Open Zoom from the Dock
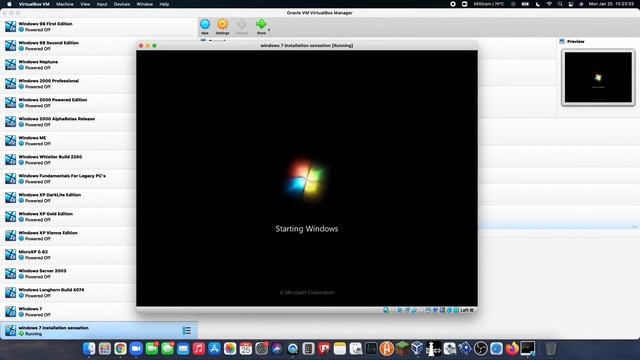Viewport: 640px width, 360px height. pyautogui.click(x=136, y=349)
